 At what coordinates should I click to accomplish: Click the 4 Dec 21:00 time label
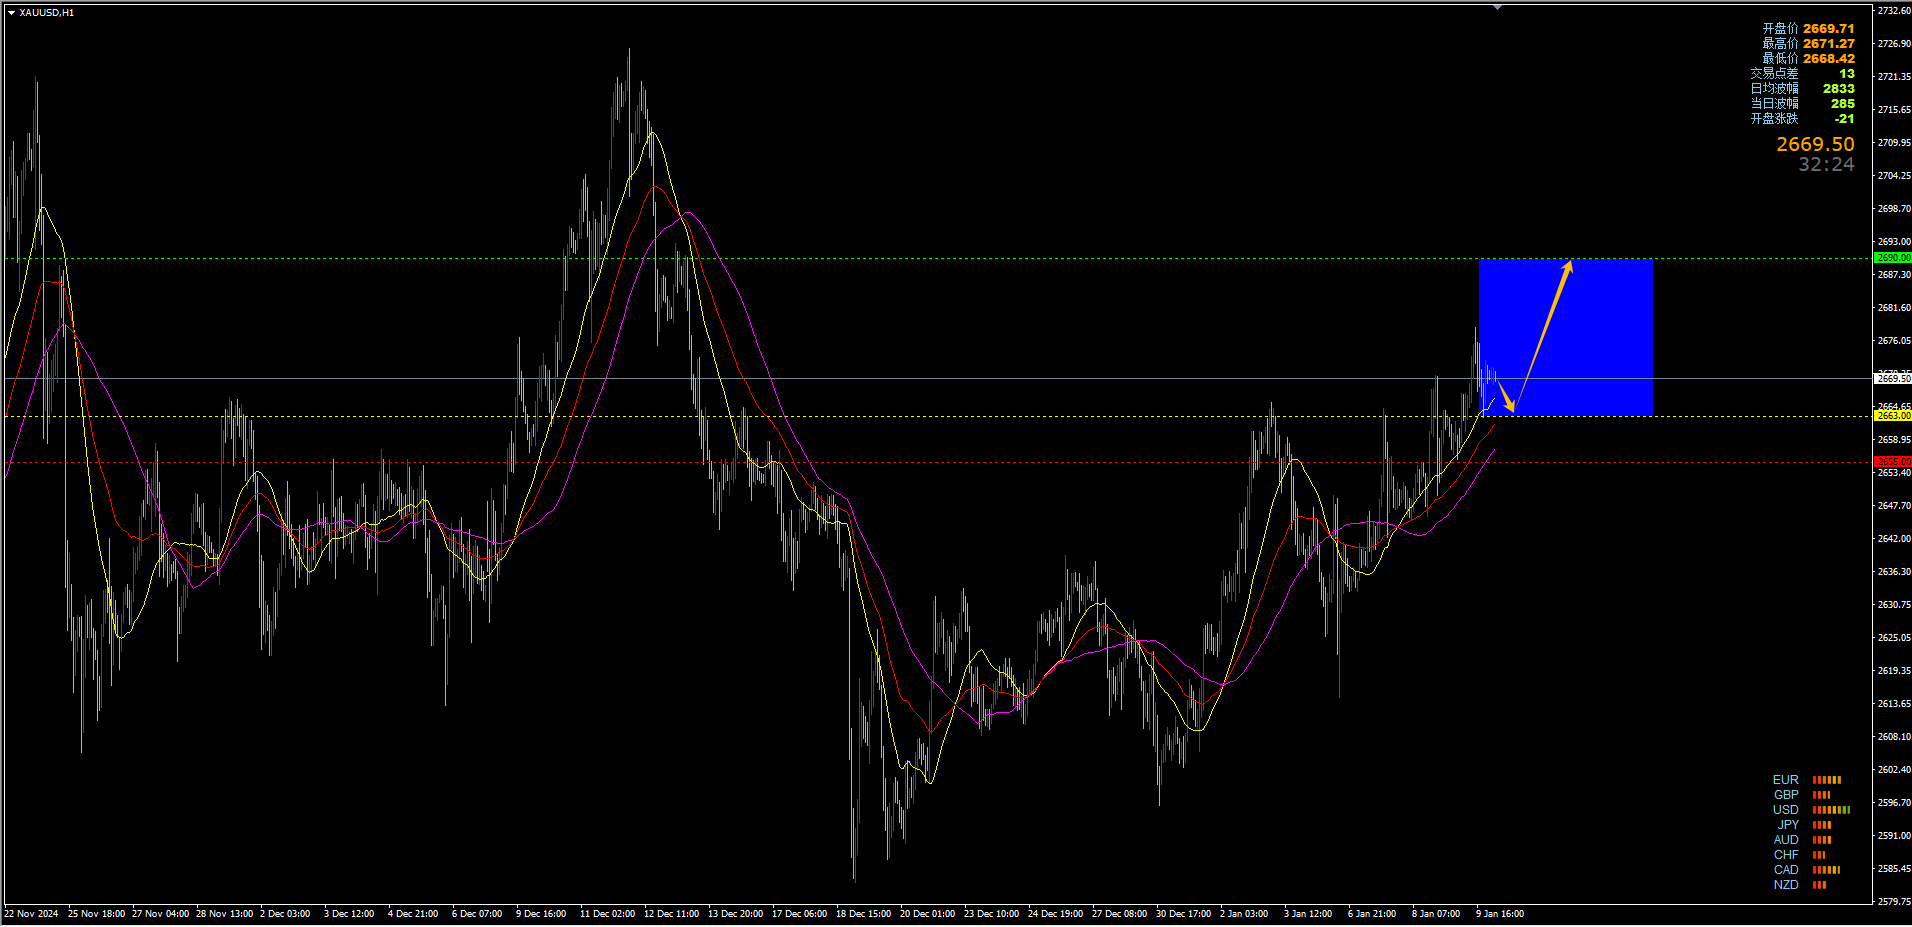point(413,914)
